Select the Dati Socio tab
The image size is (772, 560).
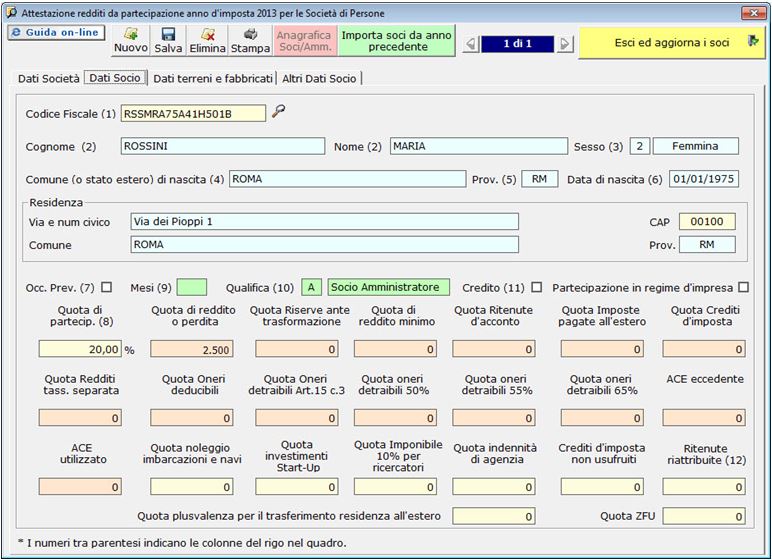coord(115,78)
